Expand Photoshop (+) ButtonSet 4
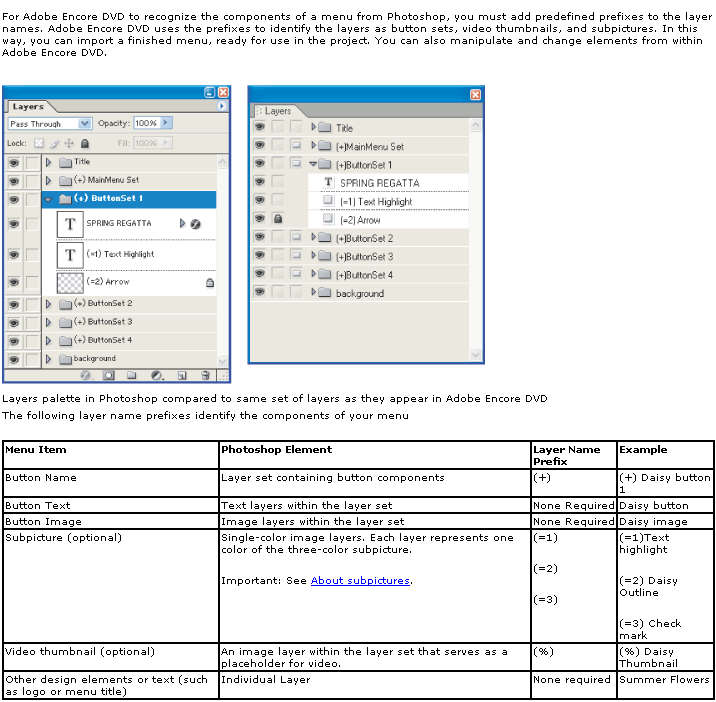 point(48,340)
